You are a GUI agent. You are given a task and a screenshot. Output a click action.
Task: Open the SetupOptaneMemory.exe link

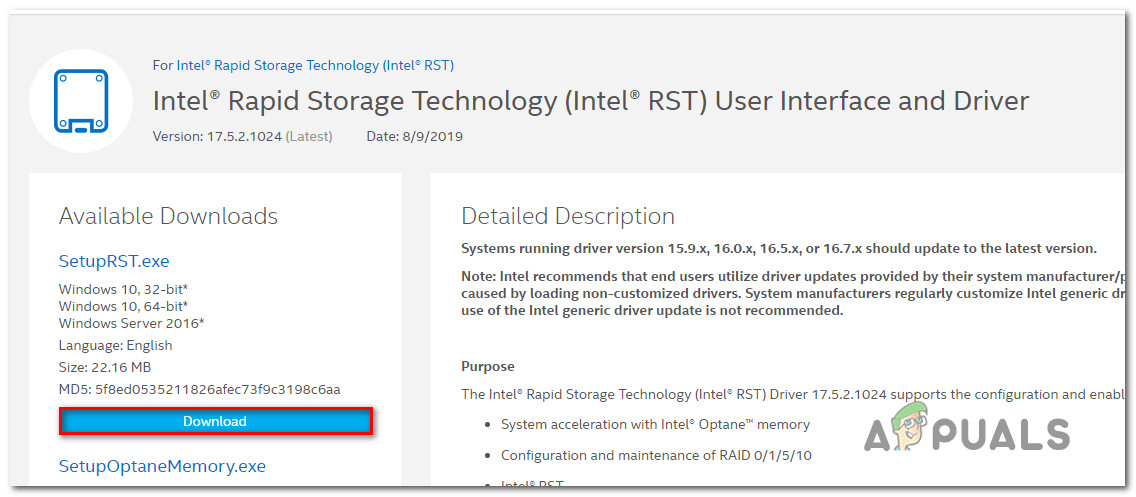162,466
